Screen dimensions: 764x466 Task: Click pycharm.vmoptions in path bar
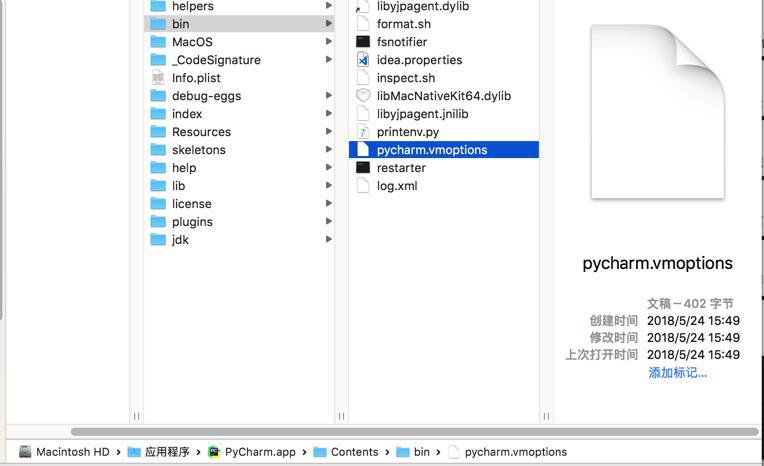click(x=507, y=452)
